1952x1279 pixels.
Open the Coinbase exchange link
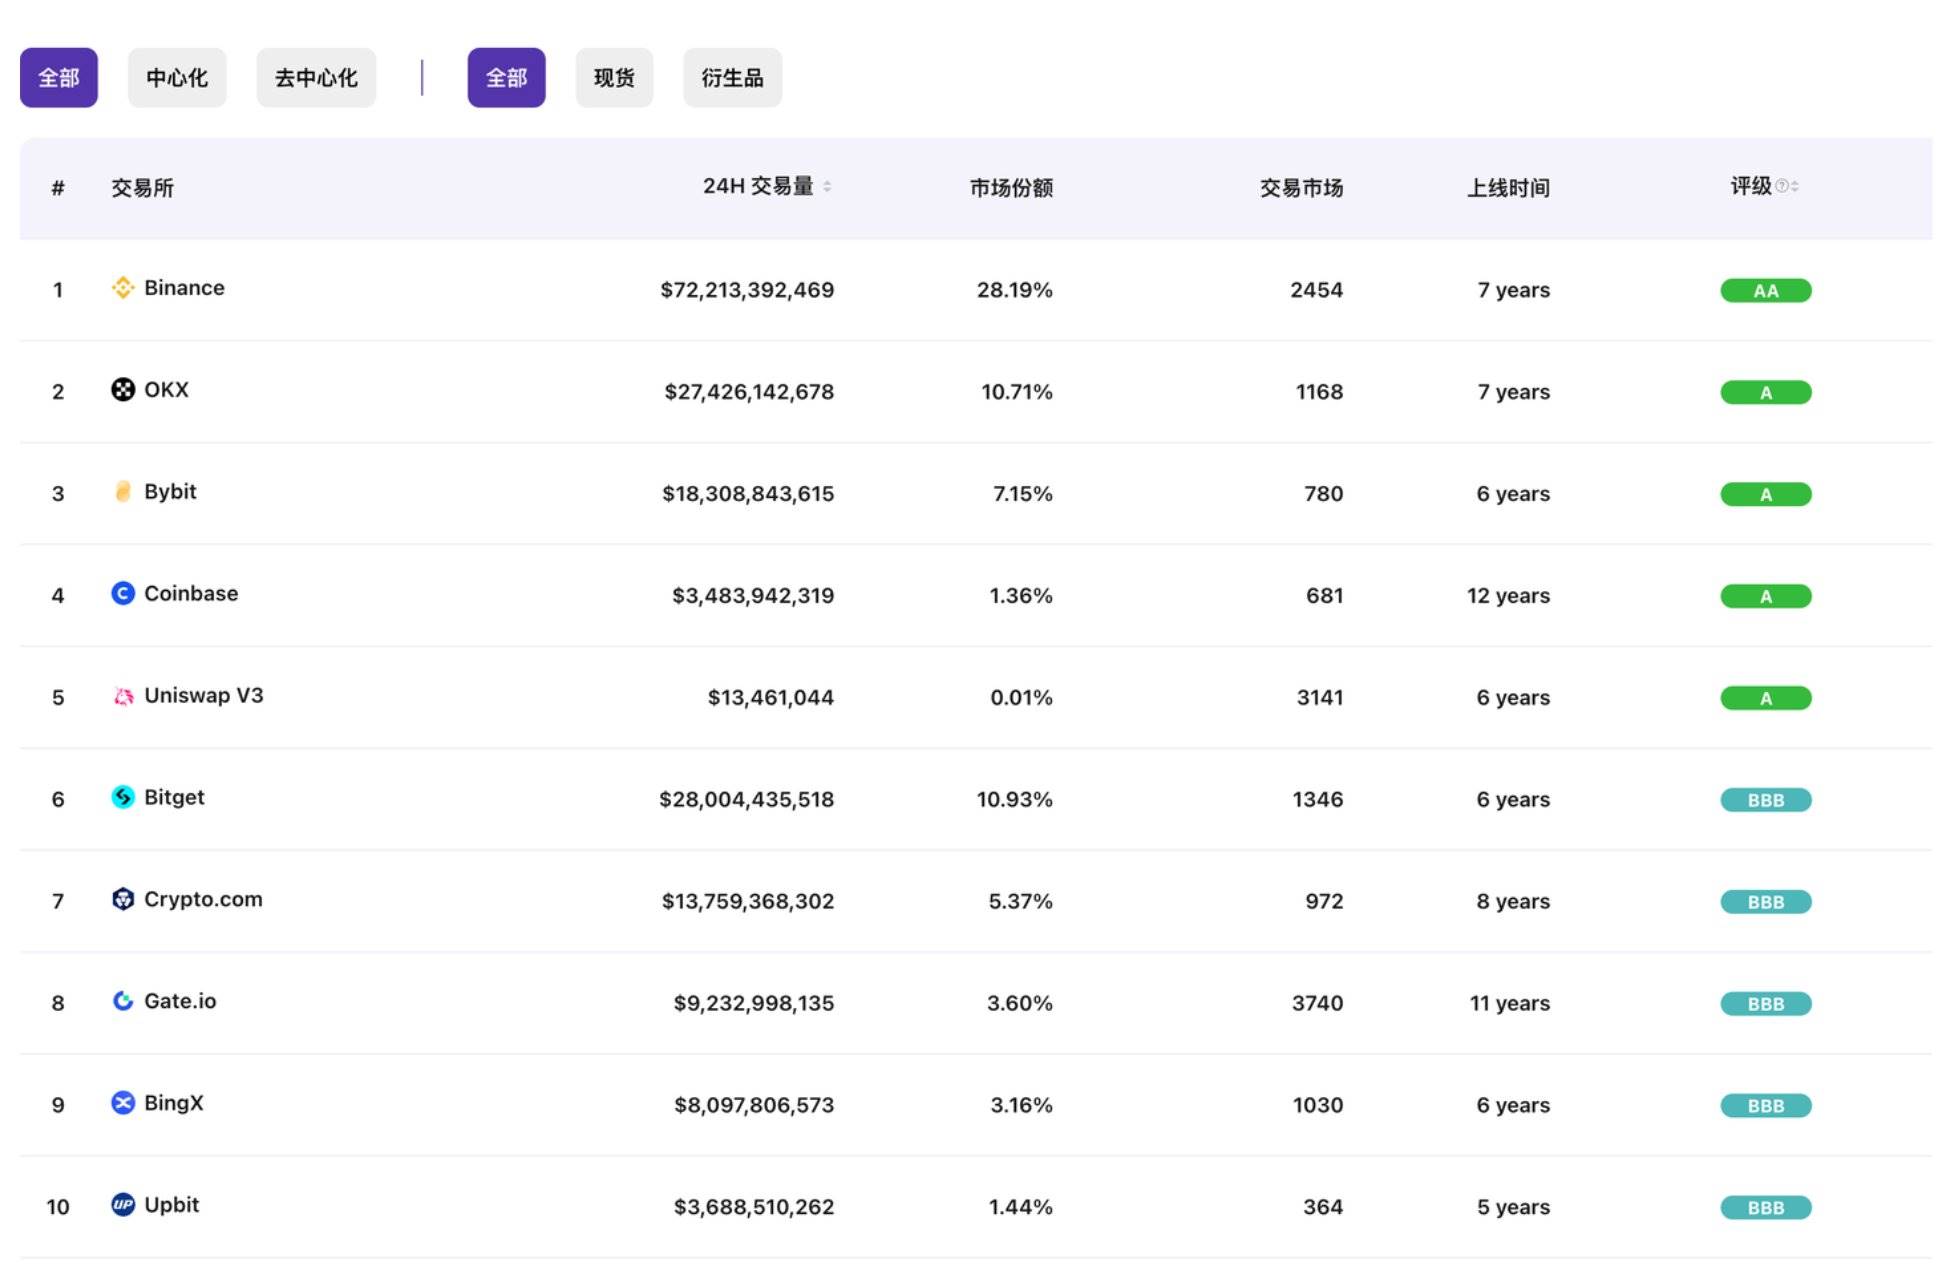coord(191,594)
